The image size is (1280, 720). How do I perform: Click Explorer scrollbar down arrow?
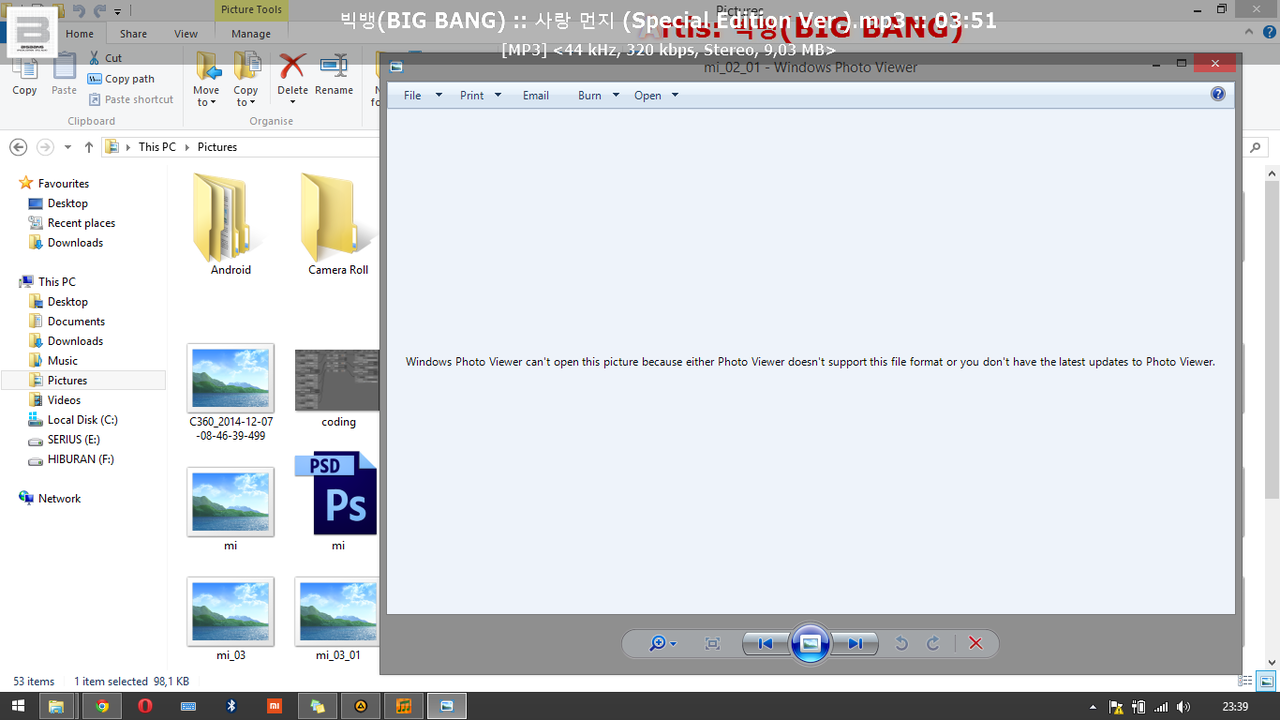[1272, 662]
